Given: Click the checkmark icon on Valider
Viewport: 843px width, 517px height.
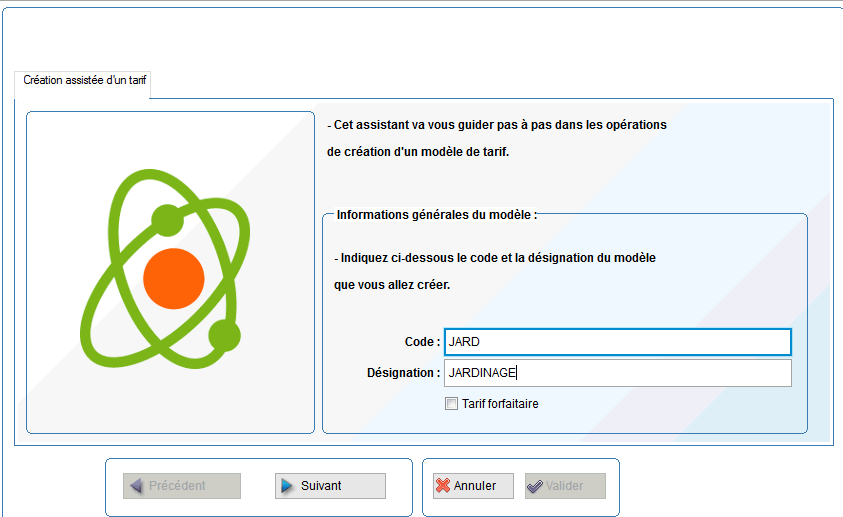Looking at the screenshot, I should [535, 486].
